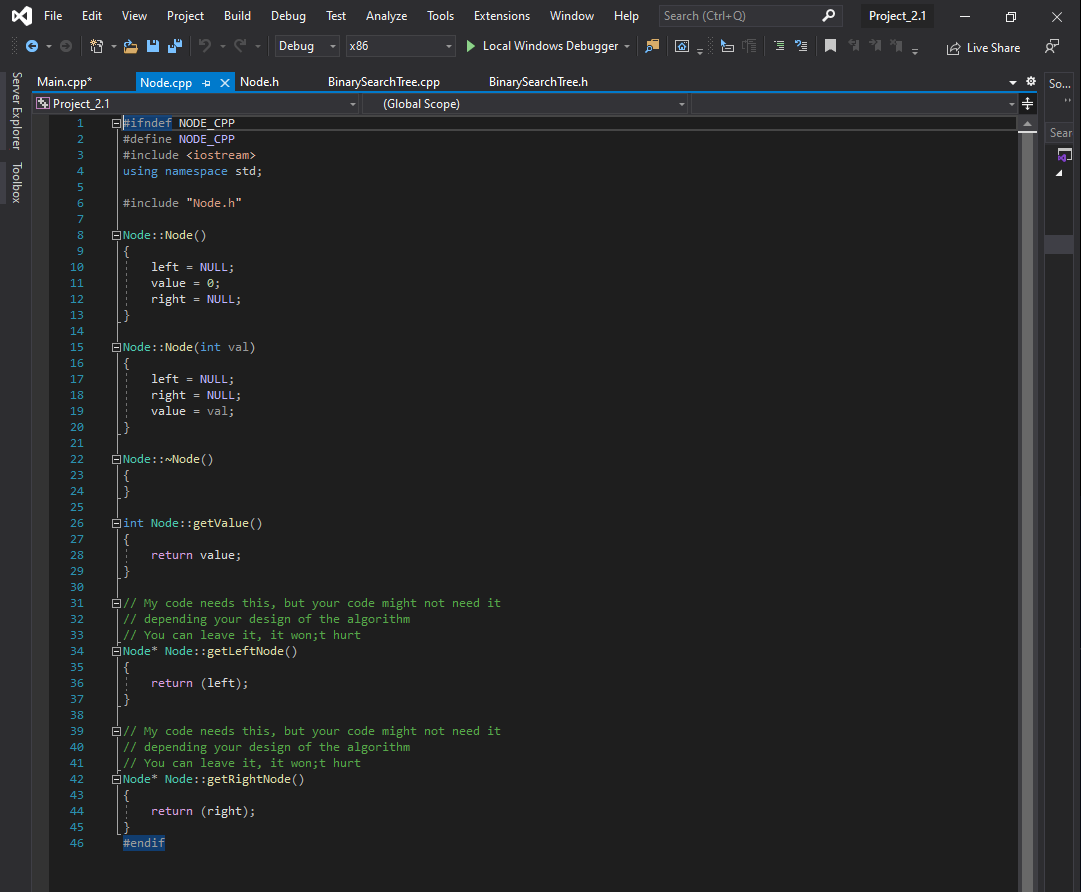
Task: Collapse the int Node::getValue() function
Action: [117, 523]
